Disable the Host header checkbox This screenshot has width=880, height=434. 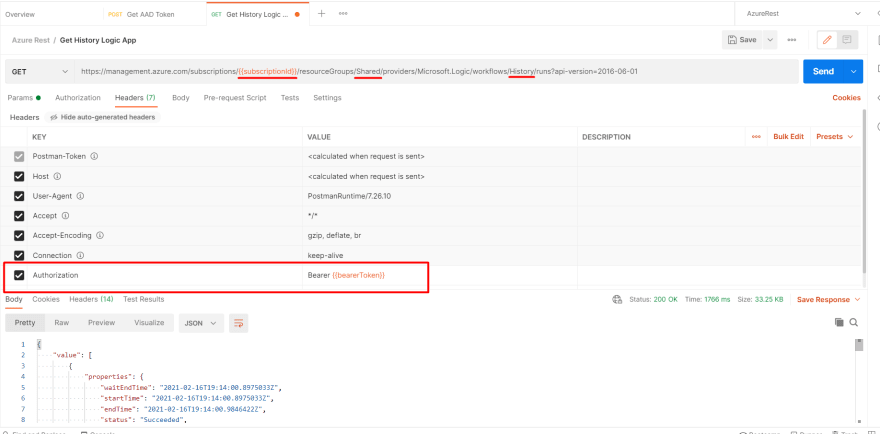point(18,176)
